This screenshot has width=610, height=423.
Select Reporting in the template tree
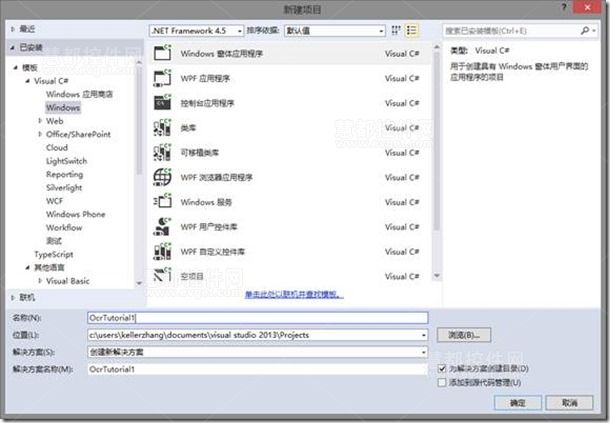pyautogui.click(x=65, y=174)
